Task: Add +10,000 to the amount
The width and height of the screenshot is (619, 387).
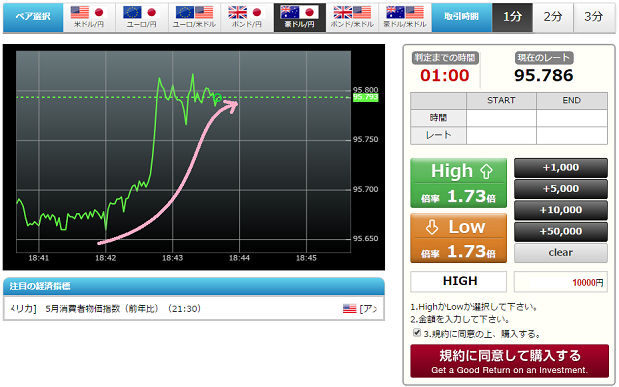Action: 561,210
